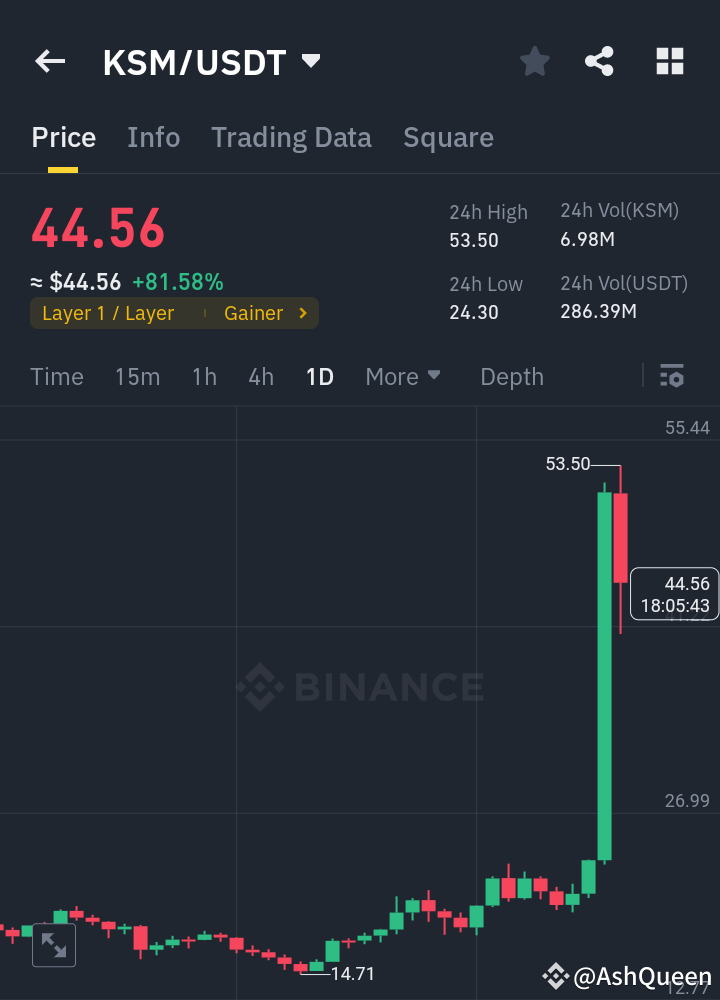The width and height of the screenshot is (720, 1000).
Task: Tap the back arrow to return
Action: (x=49, y=61)
